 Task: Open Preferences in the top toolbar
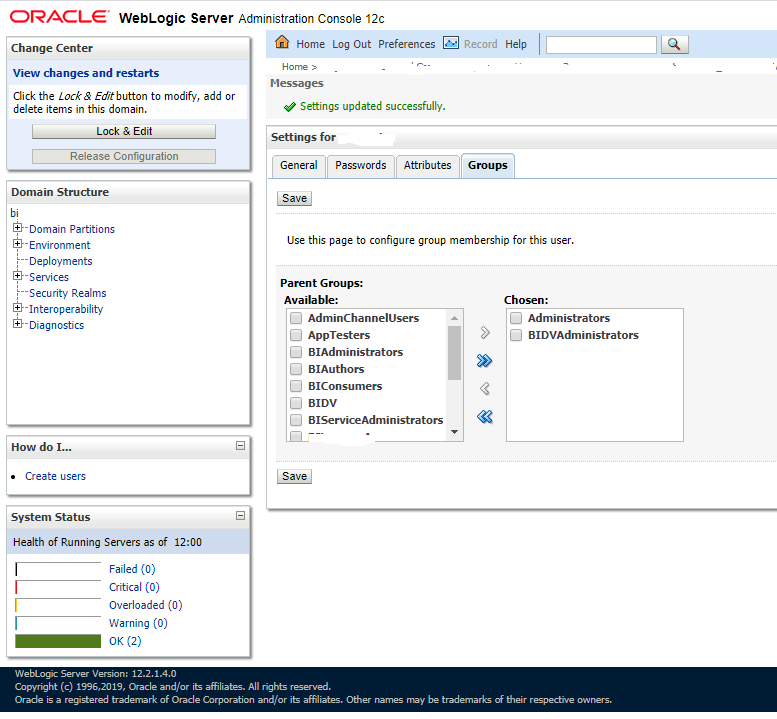(x=406, y=44)
